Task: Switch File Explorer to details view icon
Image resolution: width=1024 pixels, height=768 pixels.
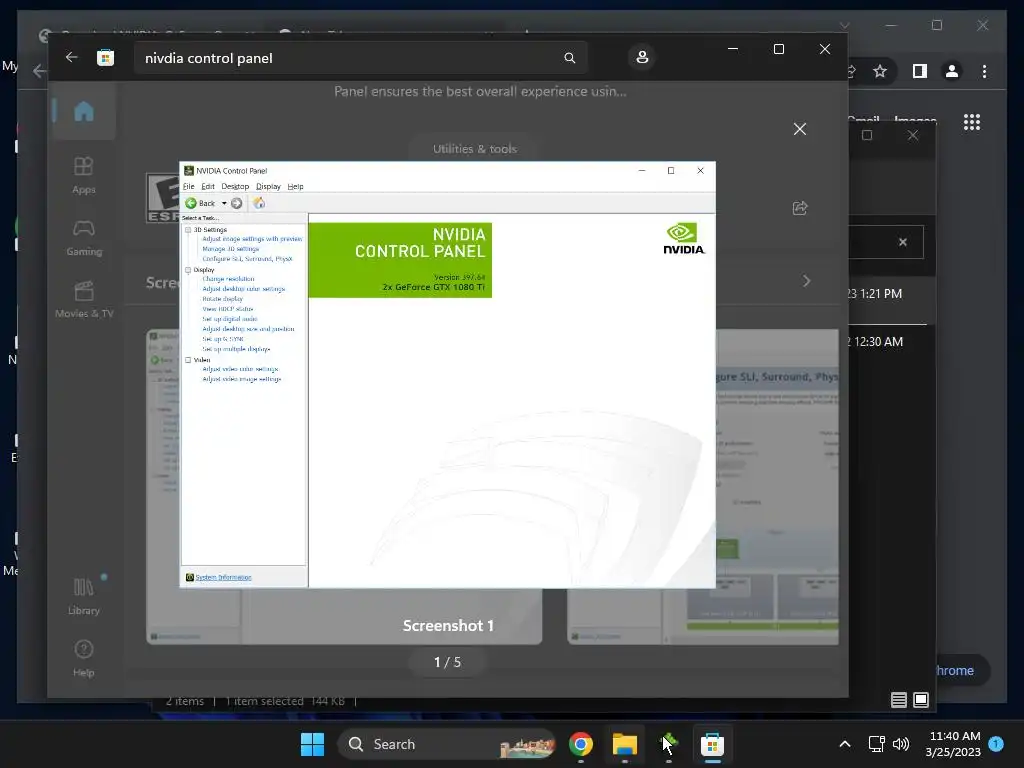Action: coord(899,700)
